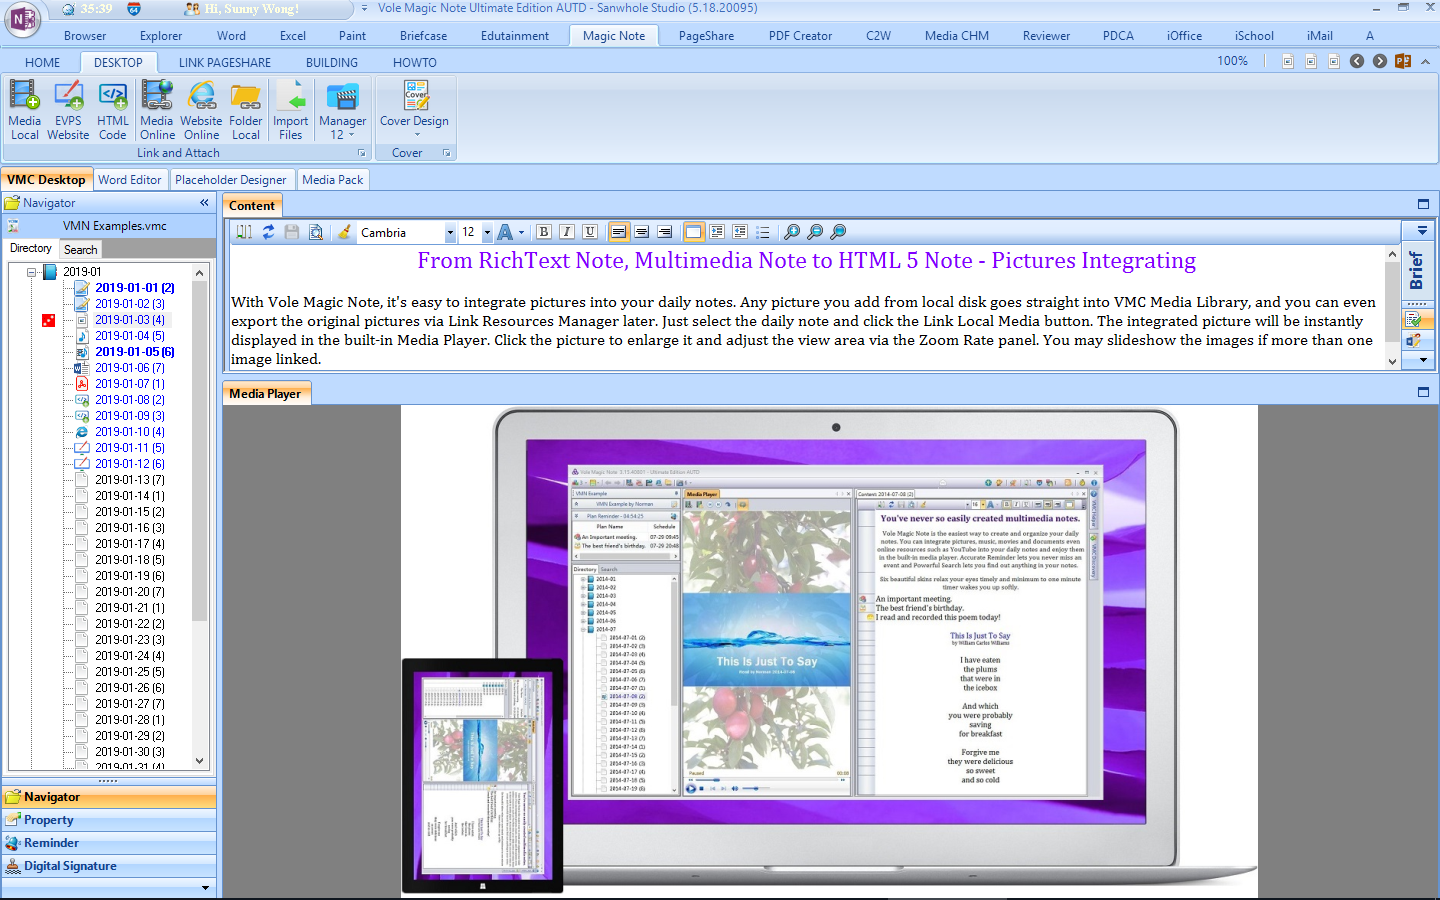Decrease indent in Content toolbar

click(x=740, y=232)
